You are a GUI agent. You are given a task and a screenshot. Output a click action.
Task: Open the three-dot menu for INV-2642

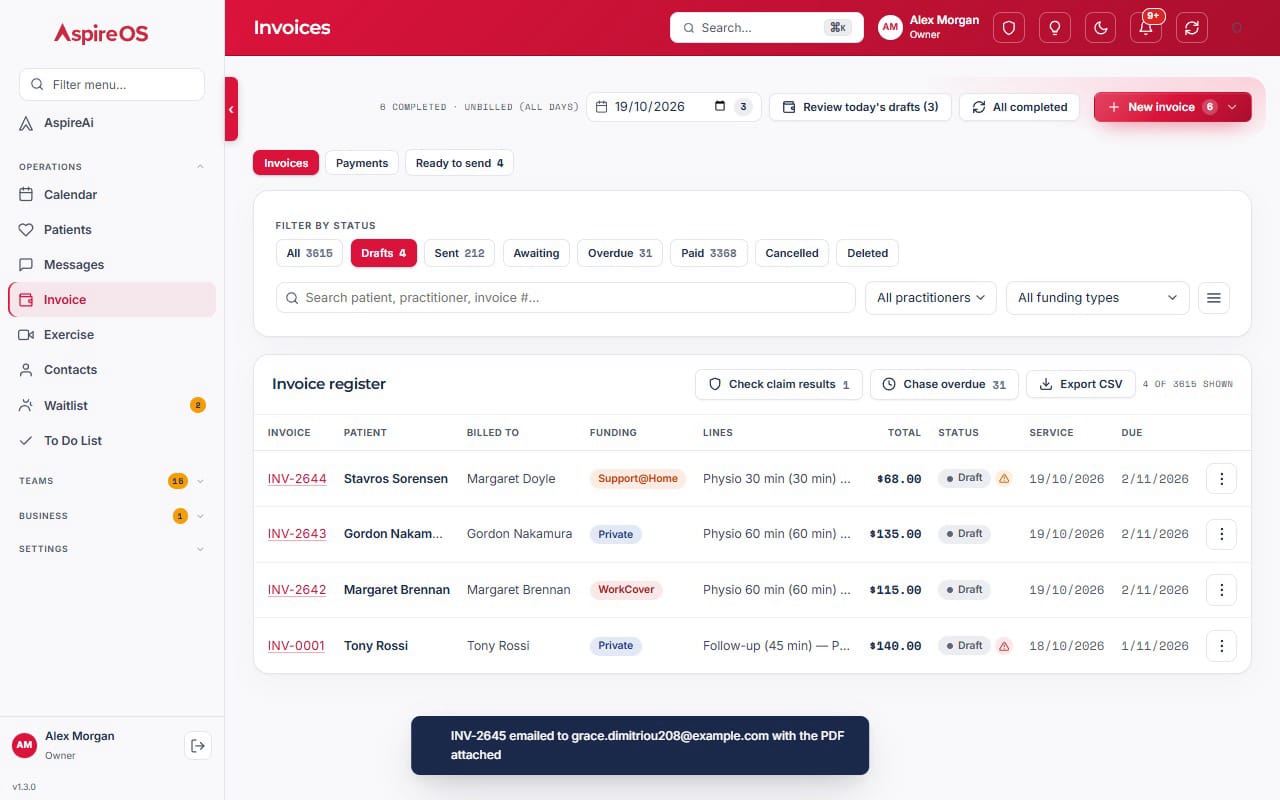click(1221, 590)
